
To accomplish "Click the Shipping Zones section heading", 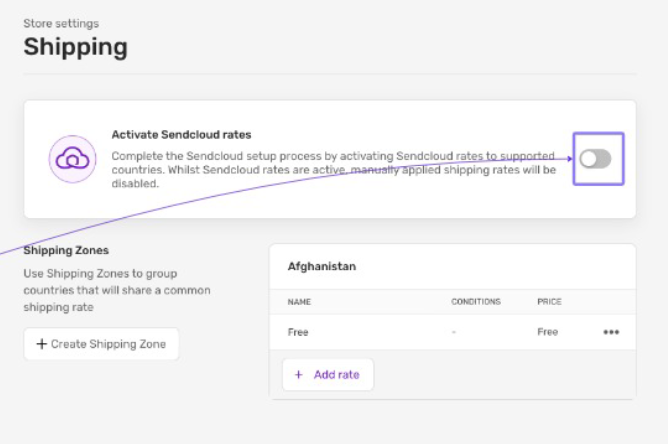I will point(66,250).
